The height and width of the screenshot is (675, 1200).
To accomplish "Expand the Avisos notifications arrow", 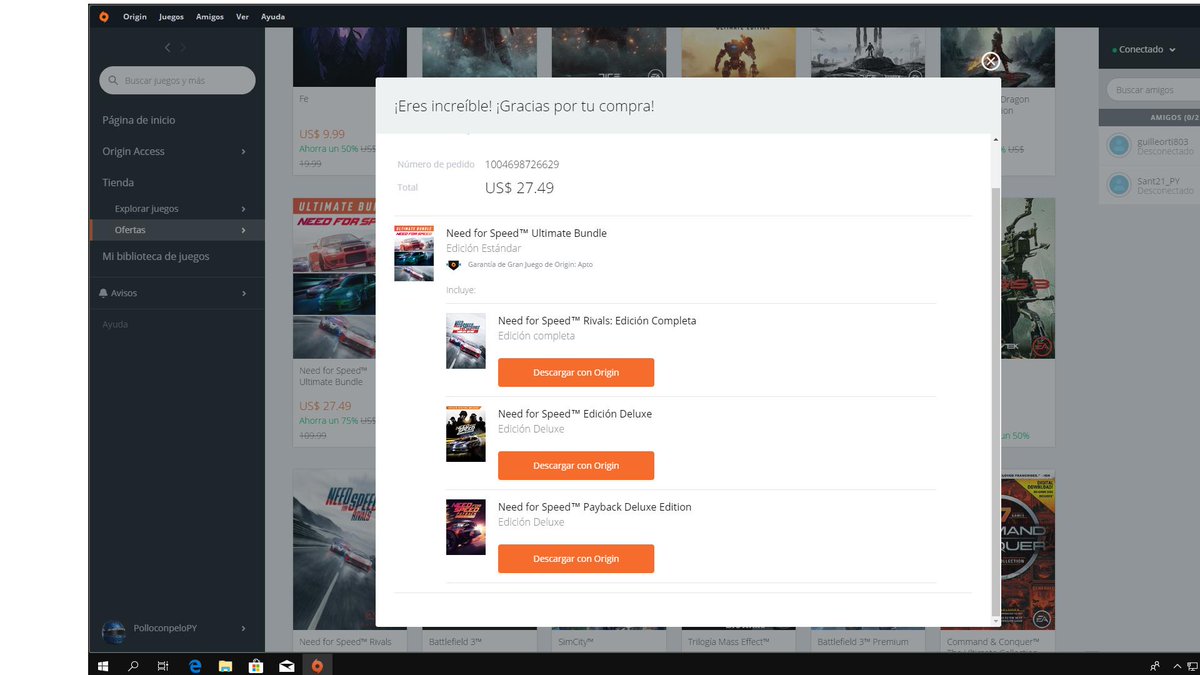I will click(x=244, y=293).
